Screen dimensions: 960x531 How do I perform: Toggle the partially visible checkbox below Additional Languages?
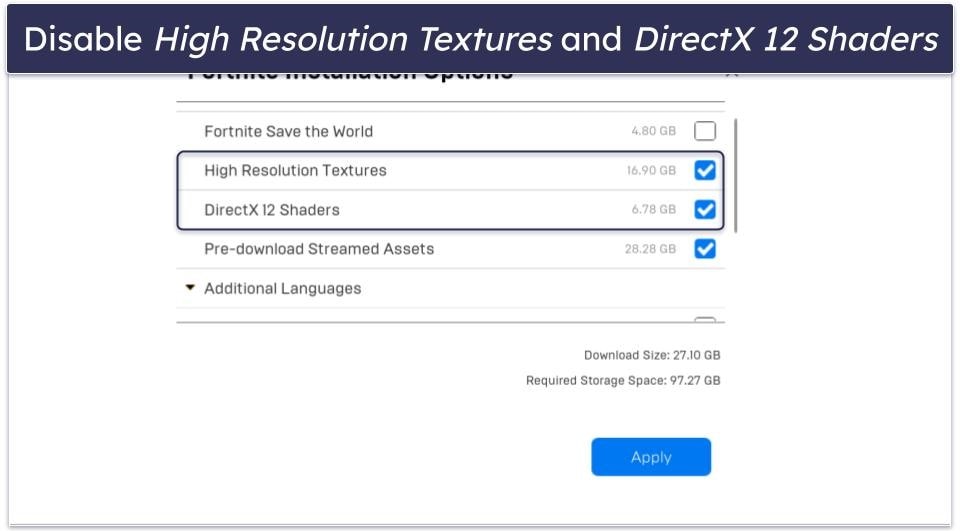(x=705, y=320)
